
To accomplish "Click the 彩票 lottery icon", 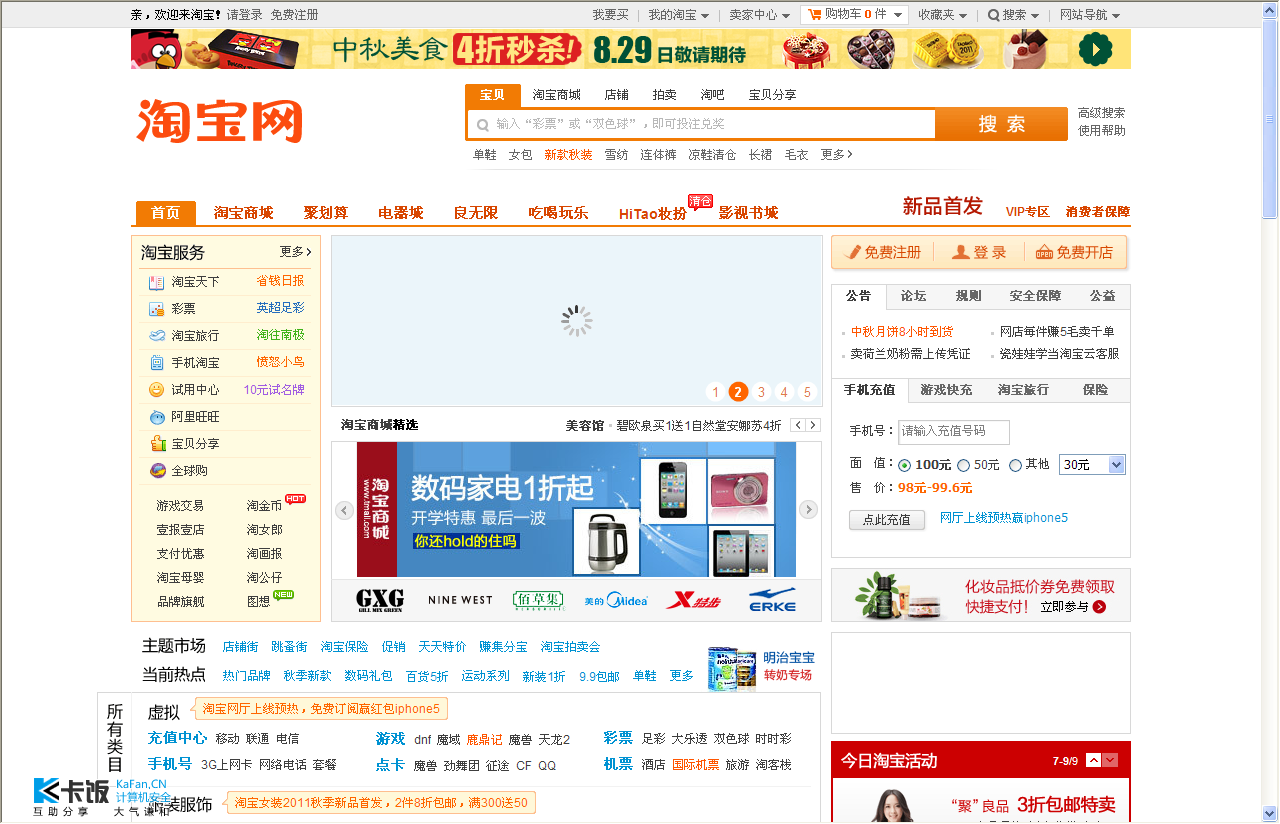I will (x=156, y=309).
